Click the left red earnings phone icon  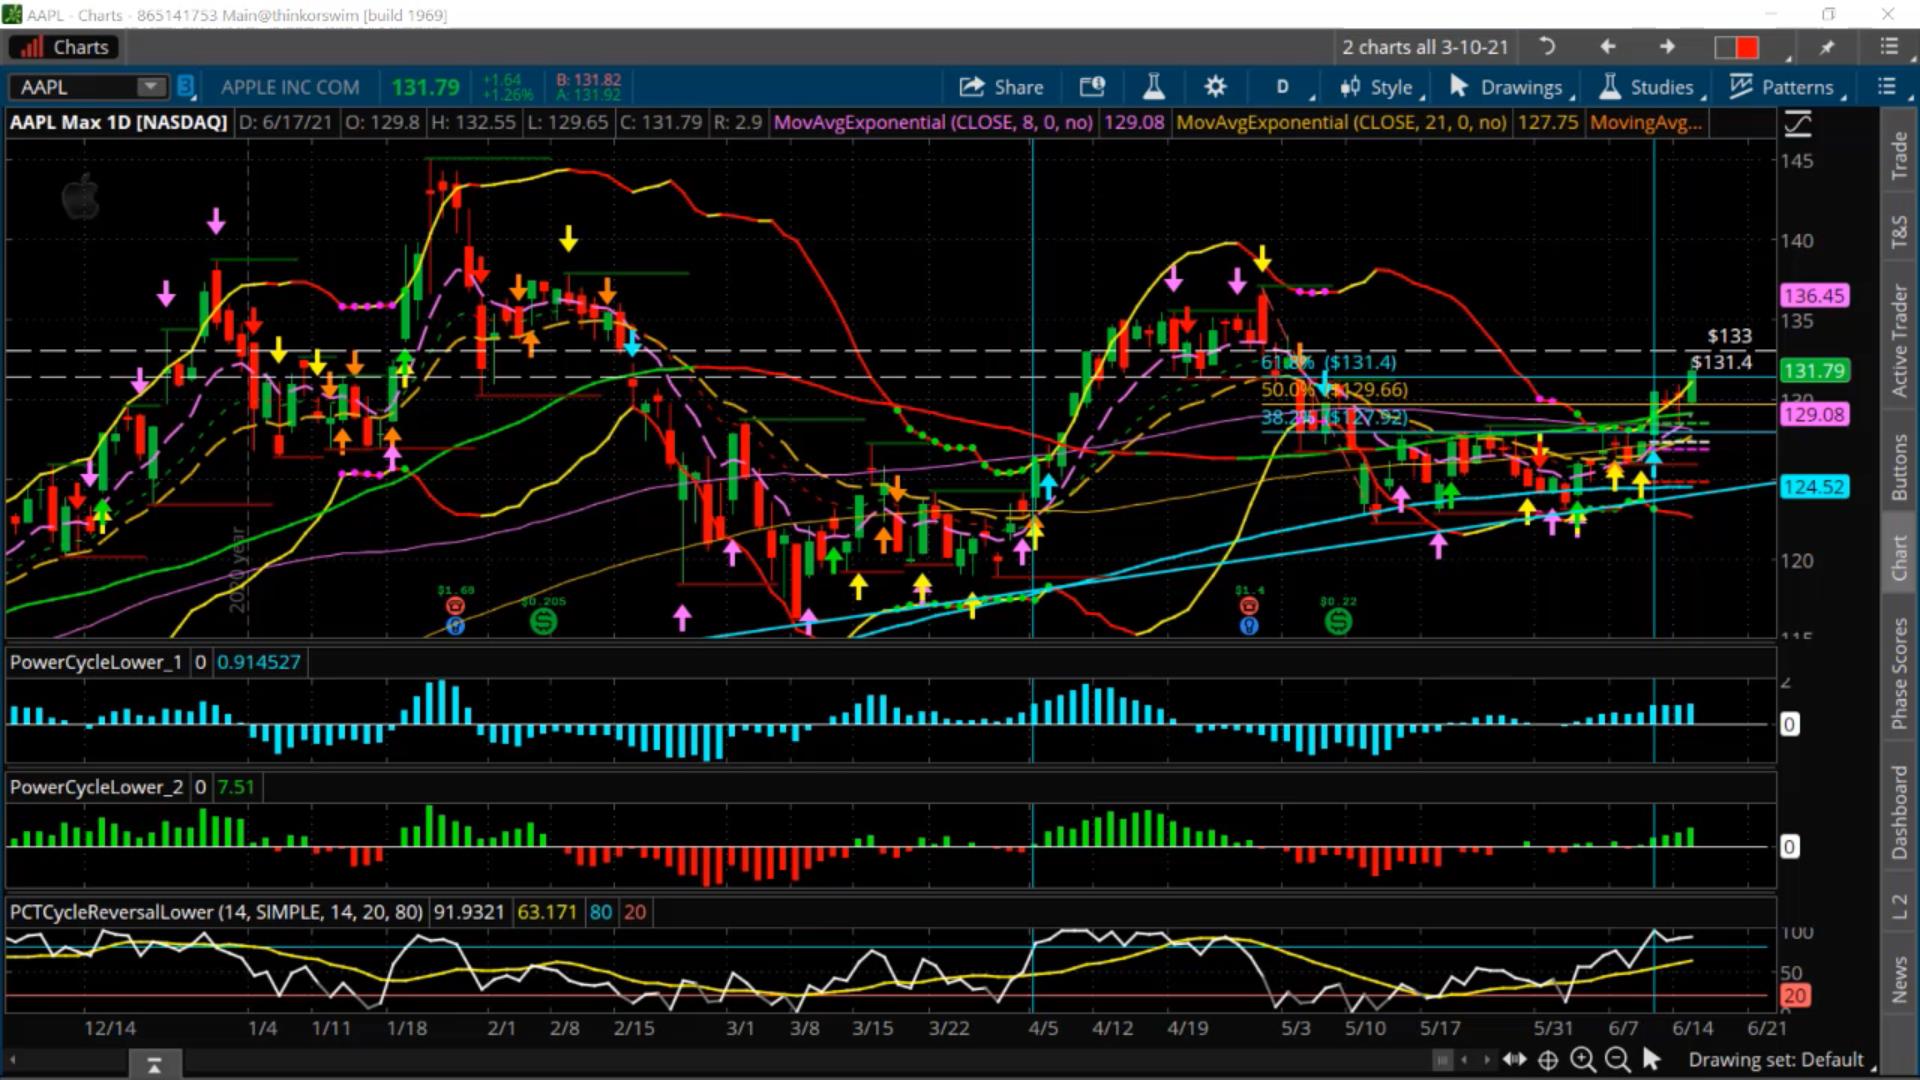click(455, 606)
